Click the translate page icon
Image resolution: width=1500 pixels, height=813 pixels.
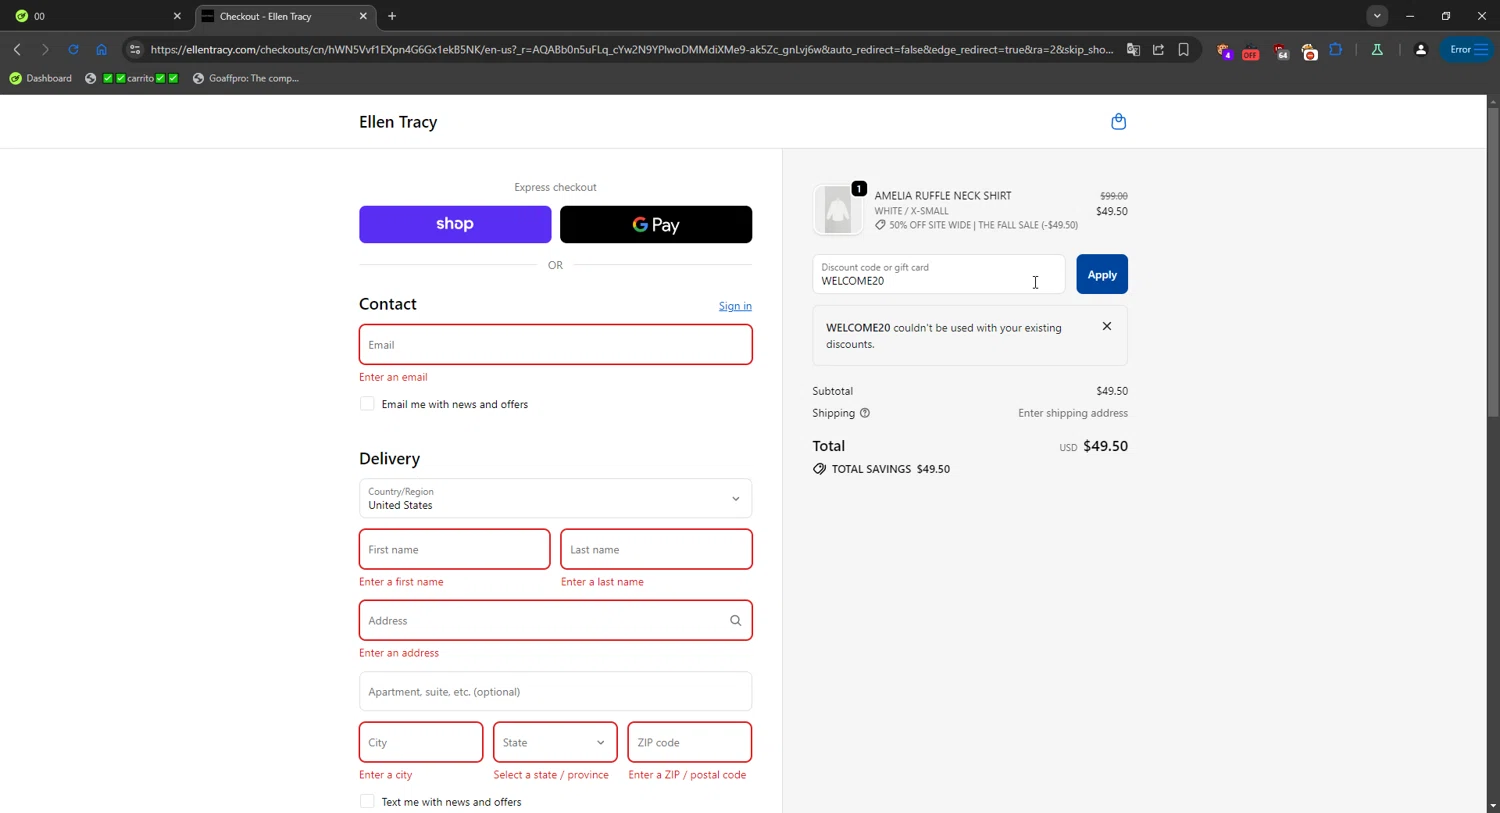[x=1133, y=49]
